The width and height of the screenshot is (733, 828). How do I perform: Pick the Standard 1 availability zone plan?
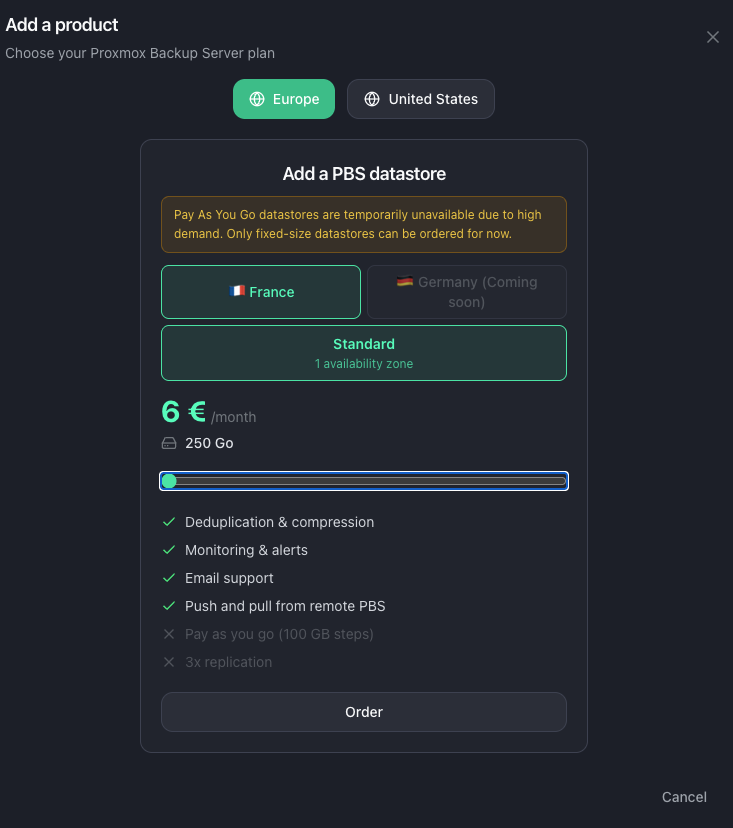[364, 353]
